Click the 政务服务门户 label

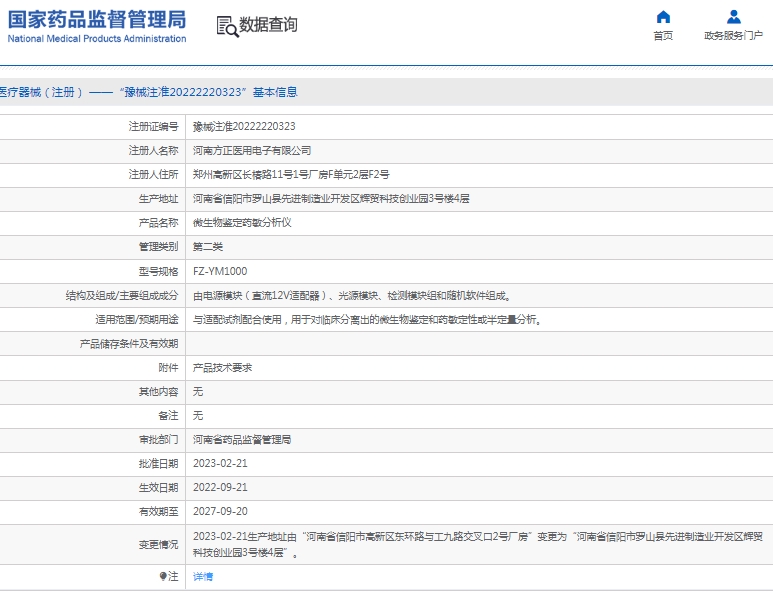pos(734,35)
